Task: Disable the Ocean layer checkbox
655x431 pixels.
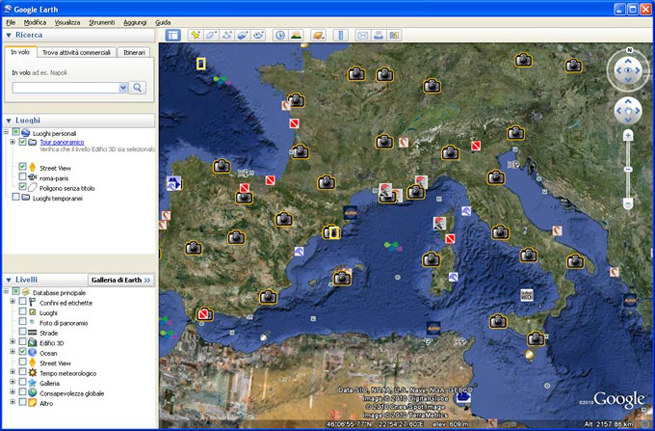Action: coord(23,352)
